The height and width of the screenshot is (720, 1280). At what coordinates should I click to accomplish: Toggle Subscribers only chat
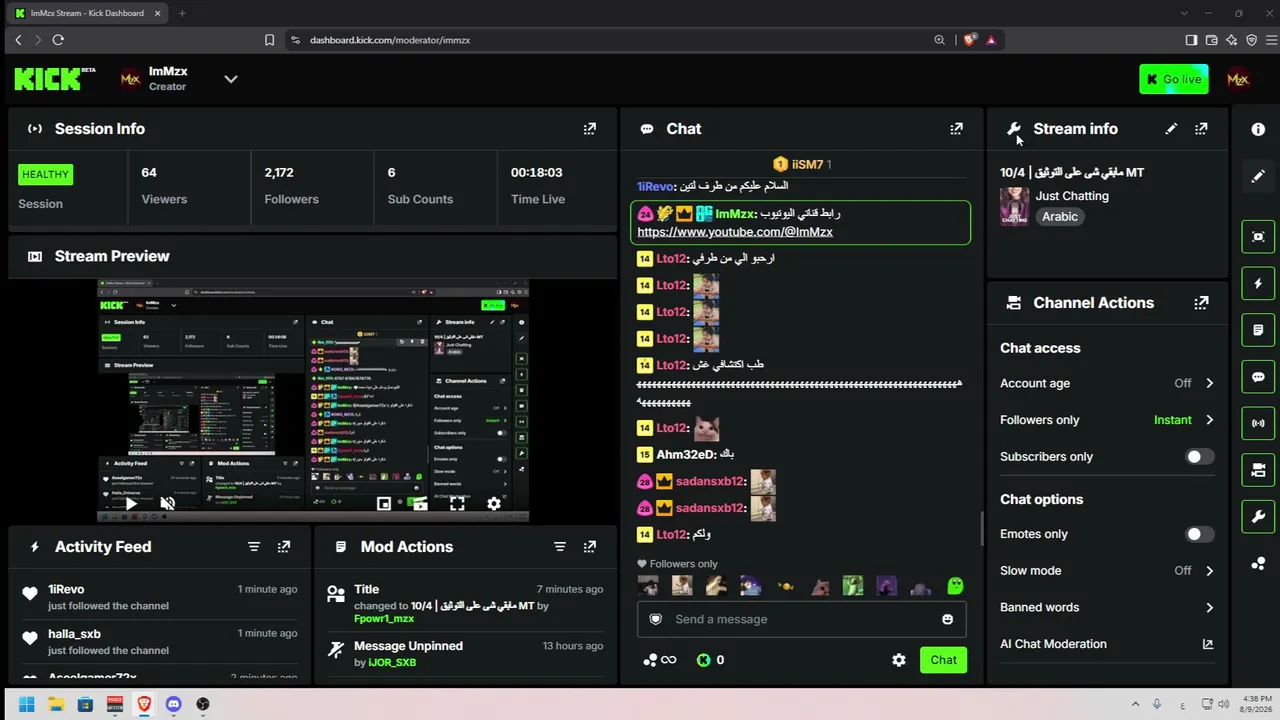(x=1199, y=457)
